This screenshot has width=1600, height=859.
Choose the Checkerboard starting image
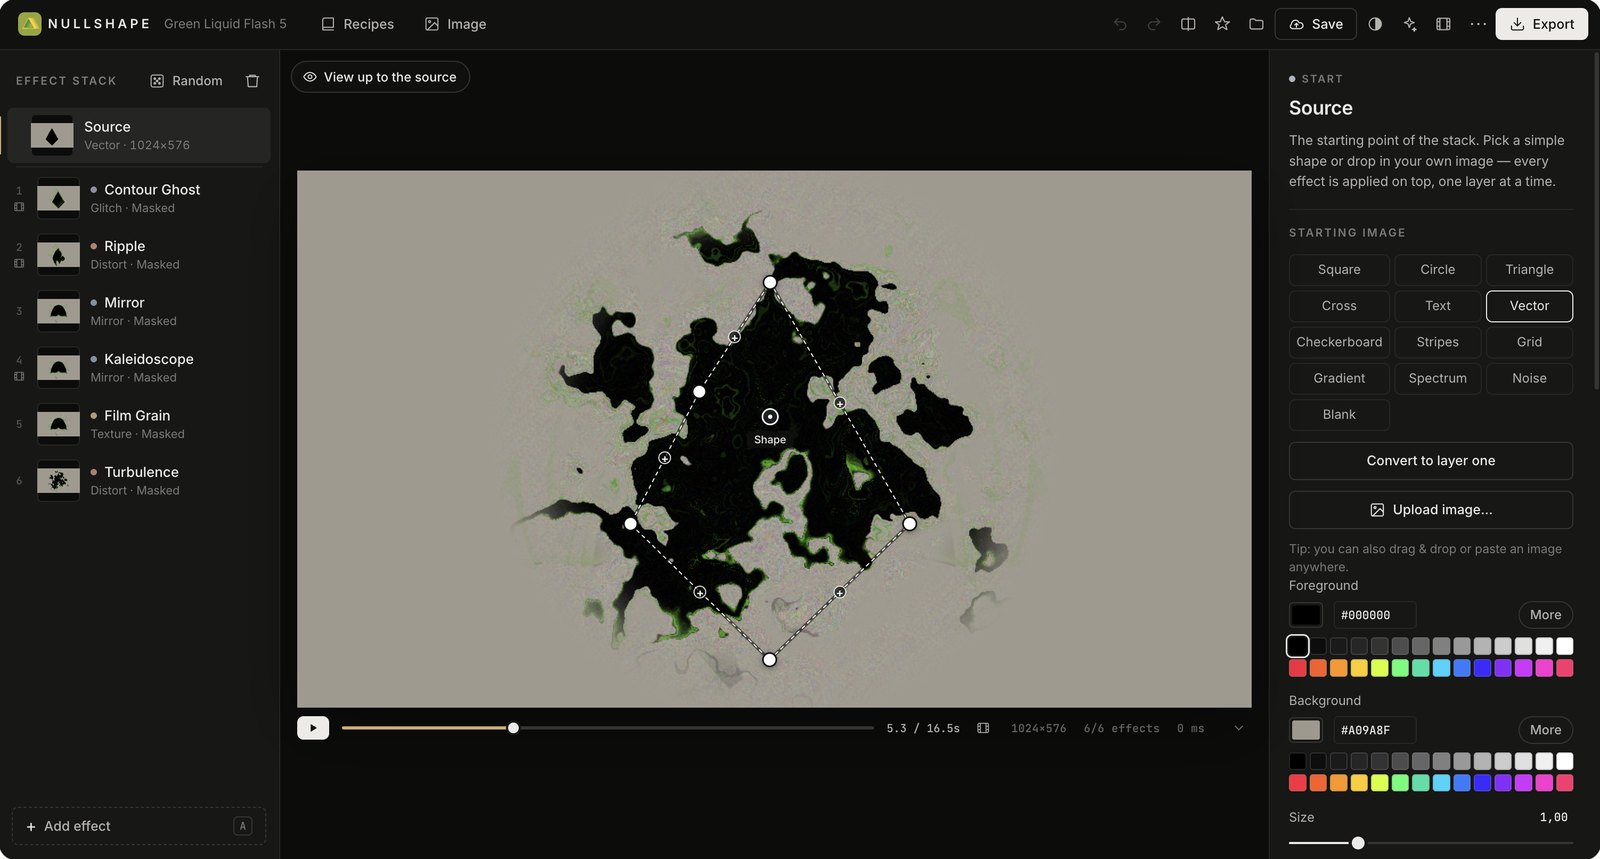[1339, 342]
